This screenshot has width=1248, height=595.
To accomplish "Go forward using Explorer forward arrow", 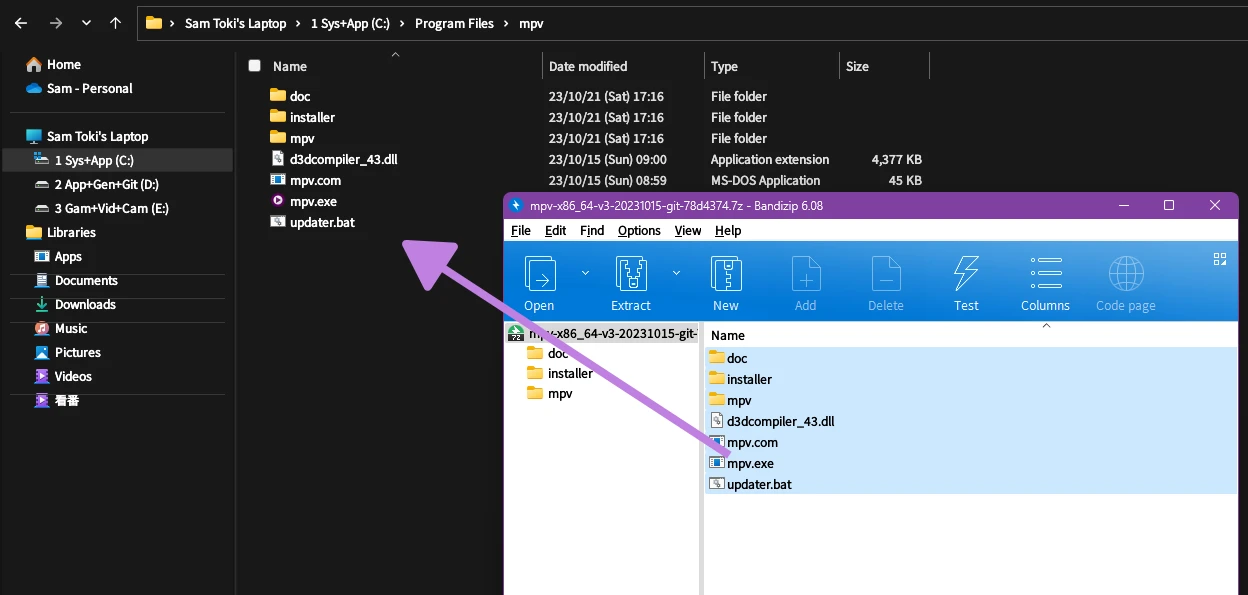I will (x=55, y=23).
